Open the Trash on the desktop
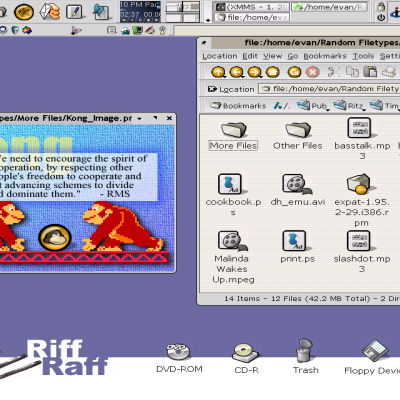The height and width of the screenshot is (400, 400). [305, 357]
